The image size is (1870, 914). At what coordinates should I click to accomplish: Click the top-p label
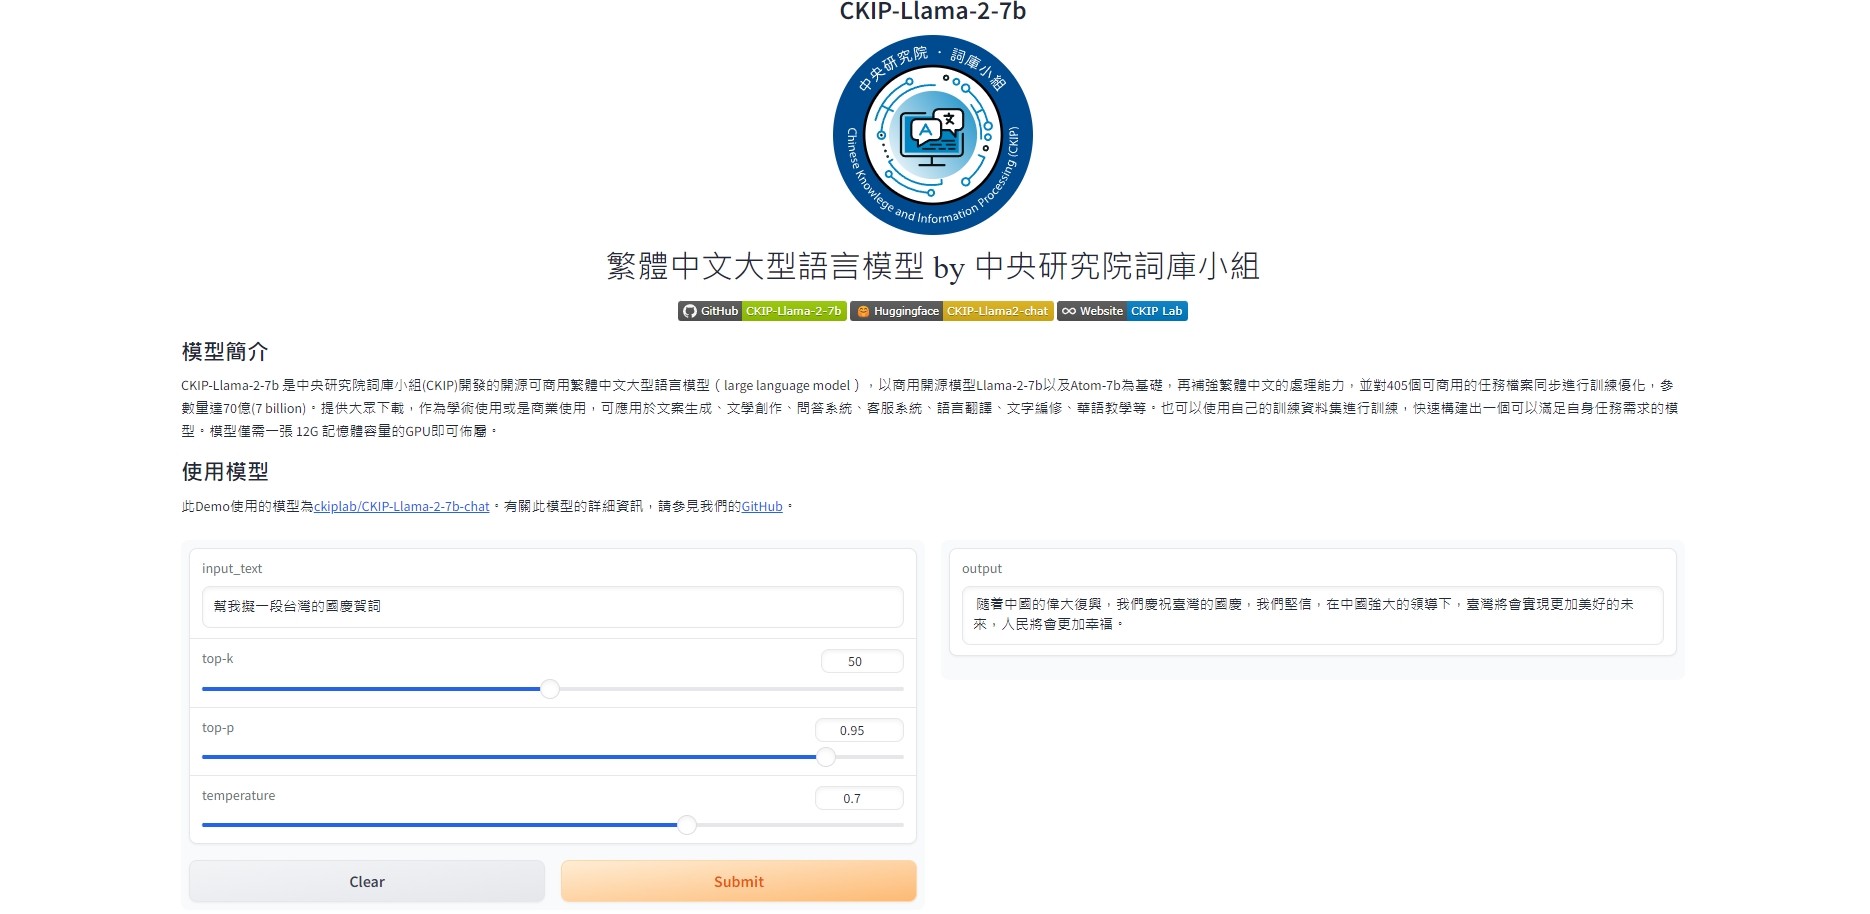(x=218, y=728)
